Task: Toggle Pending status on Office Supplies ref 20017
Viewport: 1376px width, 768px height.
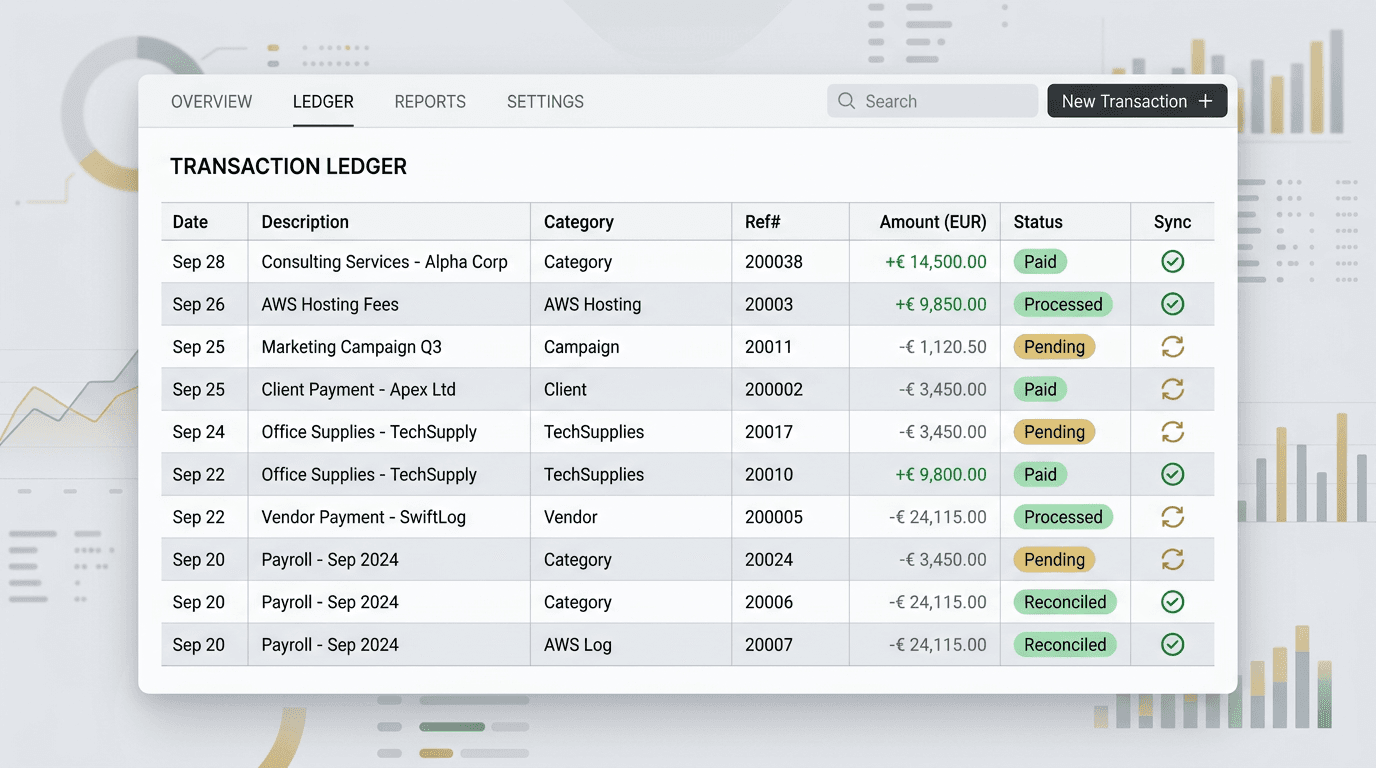Action: point(1053,431)
